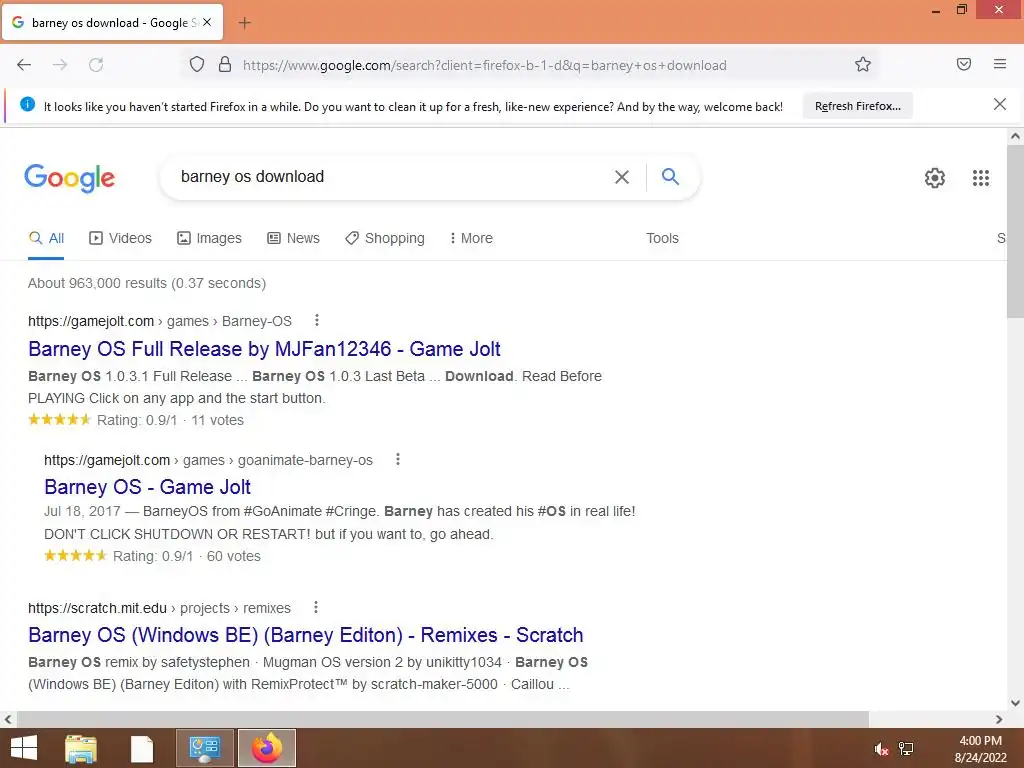
Task: Switch to the News tab
Action: (x=293, y=238)
